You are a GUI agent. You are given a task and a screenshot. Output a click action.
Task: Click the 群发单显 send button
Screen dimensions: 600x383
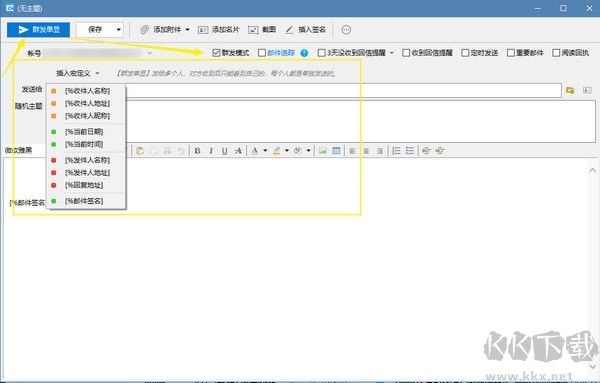pyautogui.click(x=38, y=29)
